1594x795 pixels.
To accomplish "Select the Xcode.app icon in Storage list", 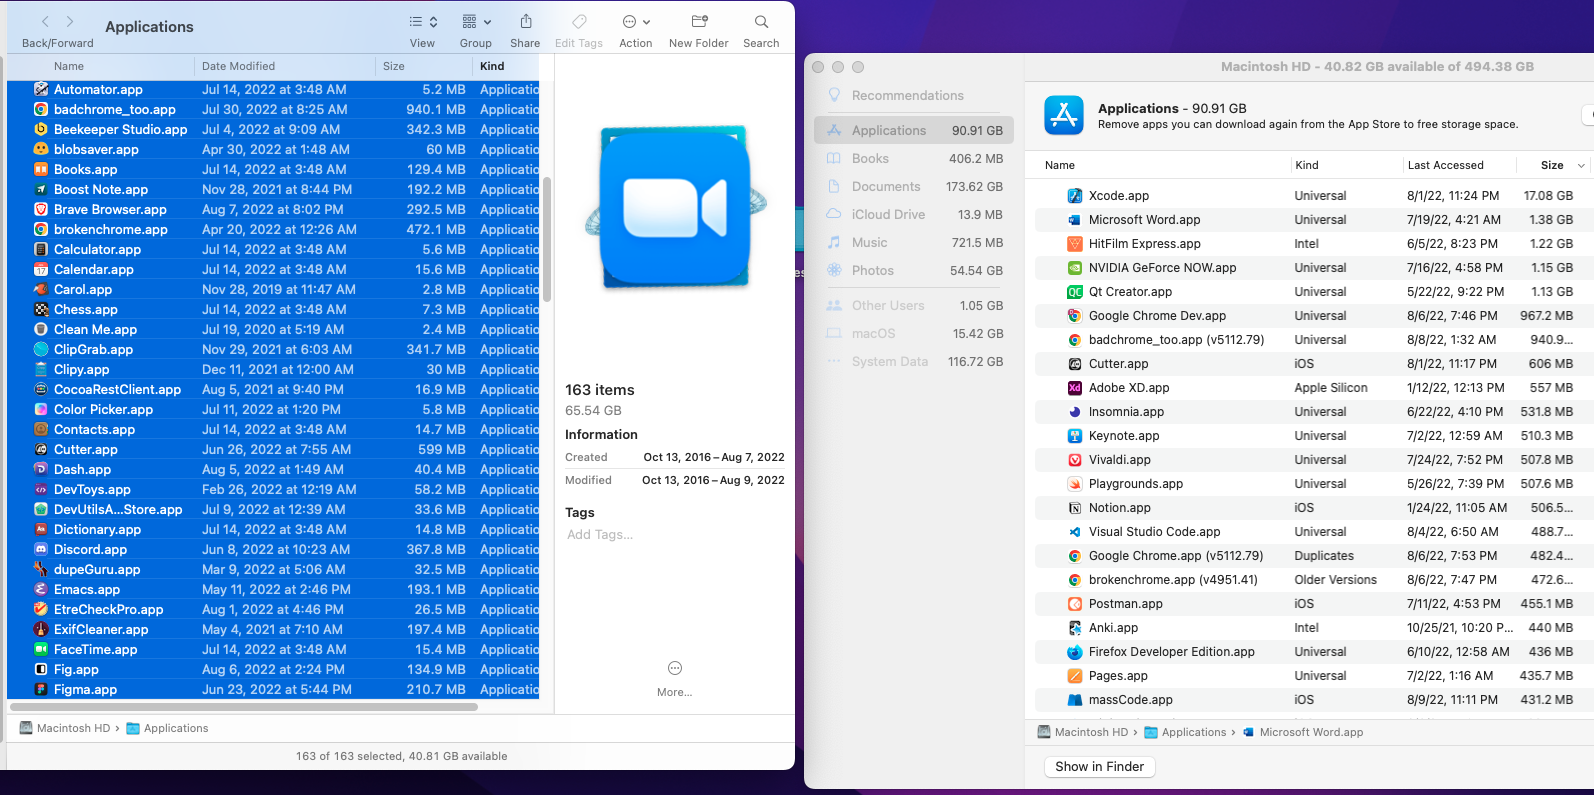I will [x=1075, y=196].
